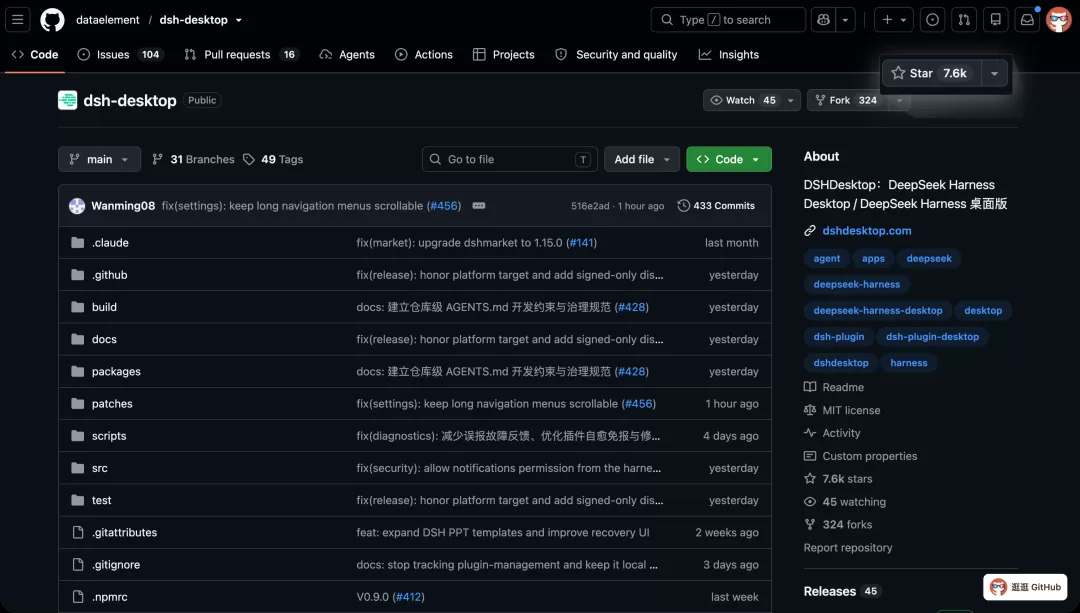1080x613 pixels.
Task: Open PR link #412 in .npmrc row
Action: (408, 597)
